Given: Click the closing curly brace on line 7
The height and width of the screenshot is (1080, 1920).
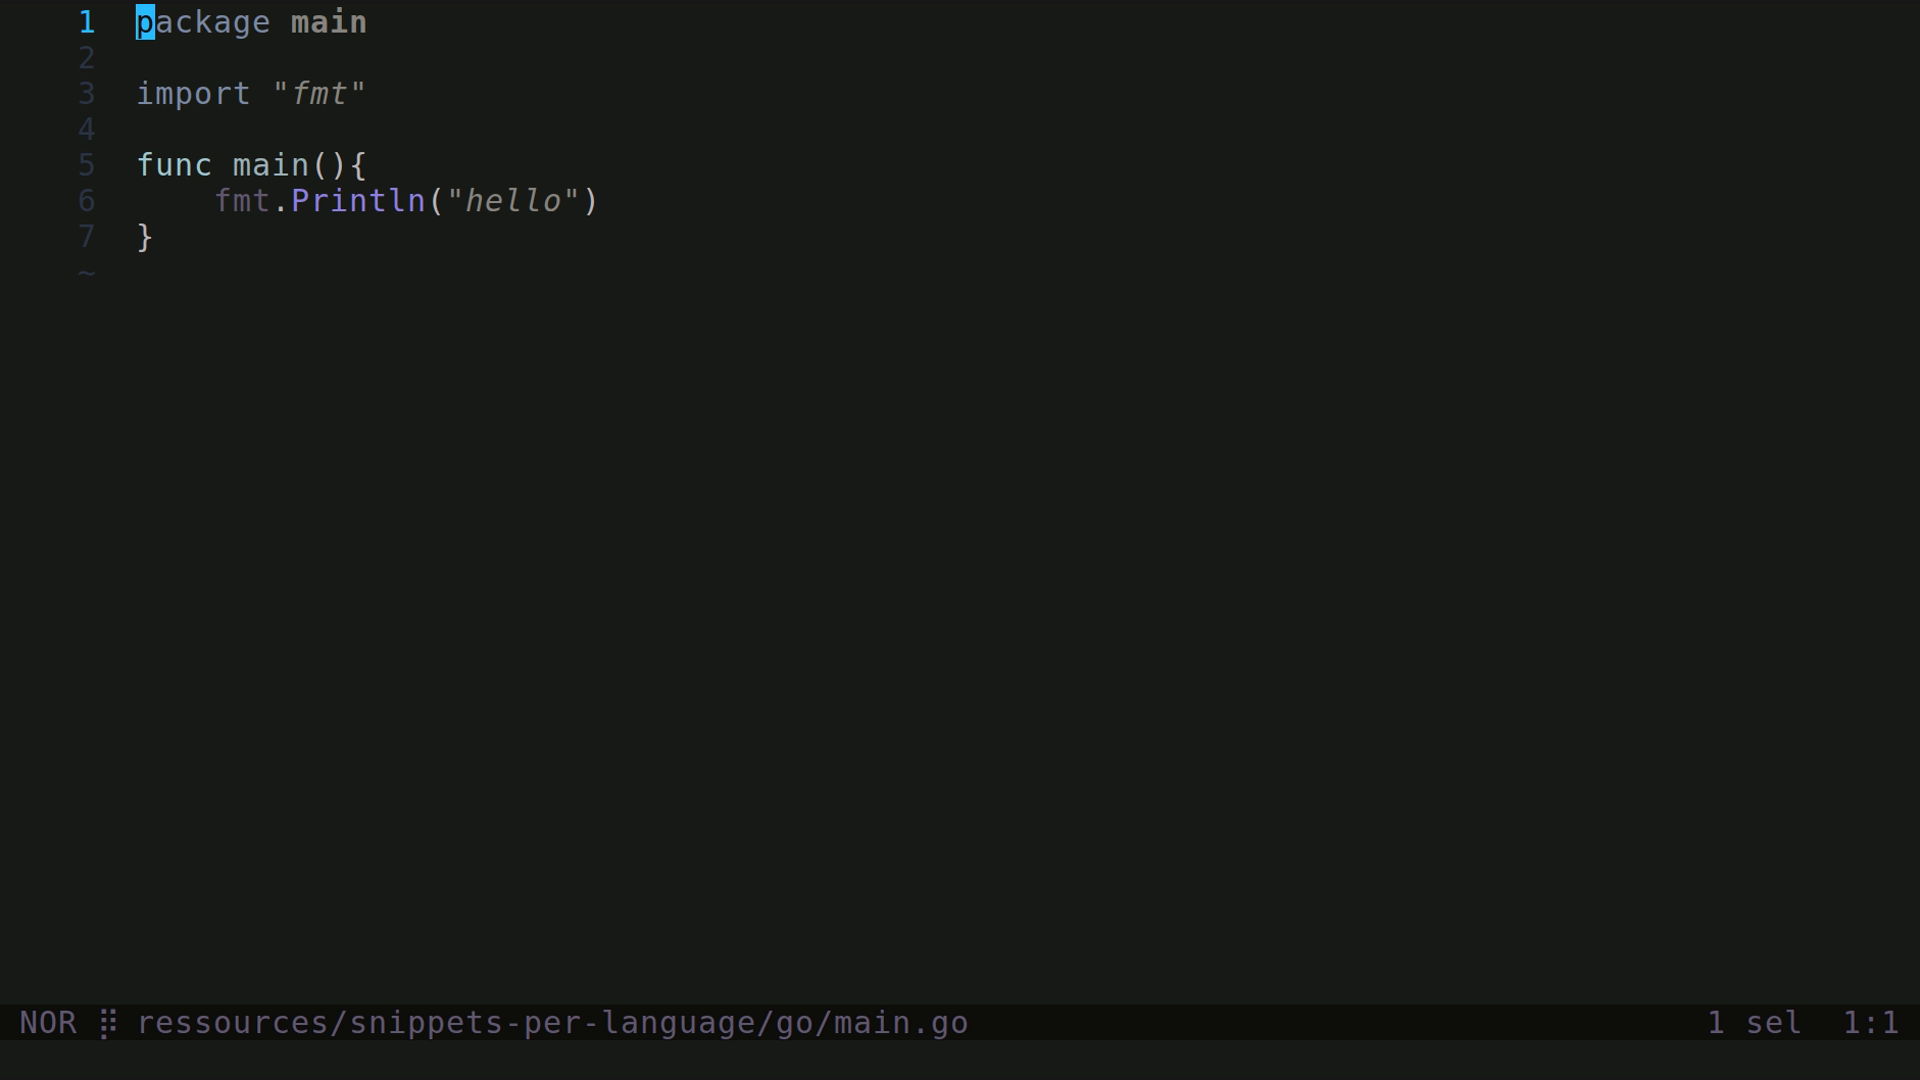Looking at the screenshot, I should pos(145,237).
